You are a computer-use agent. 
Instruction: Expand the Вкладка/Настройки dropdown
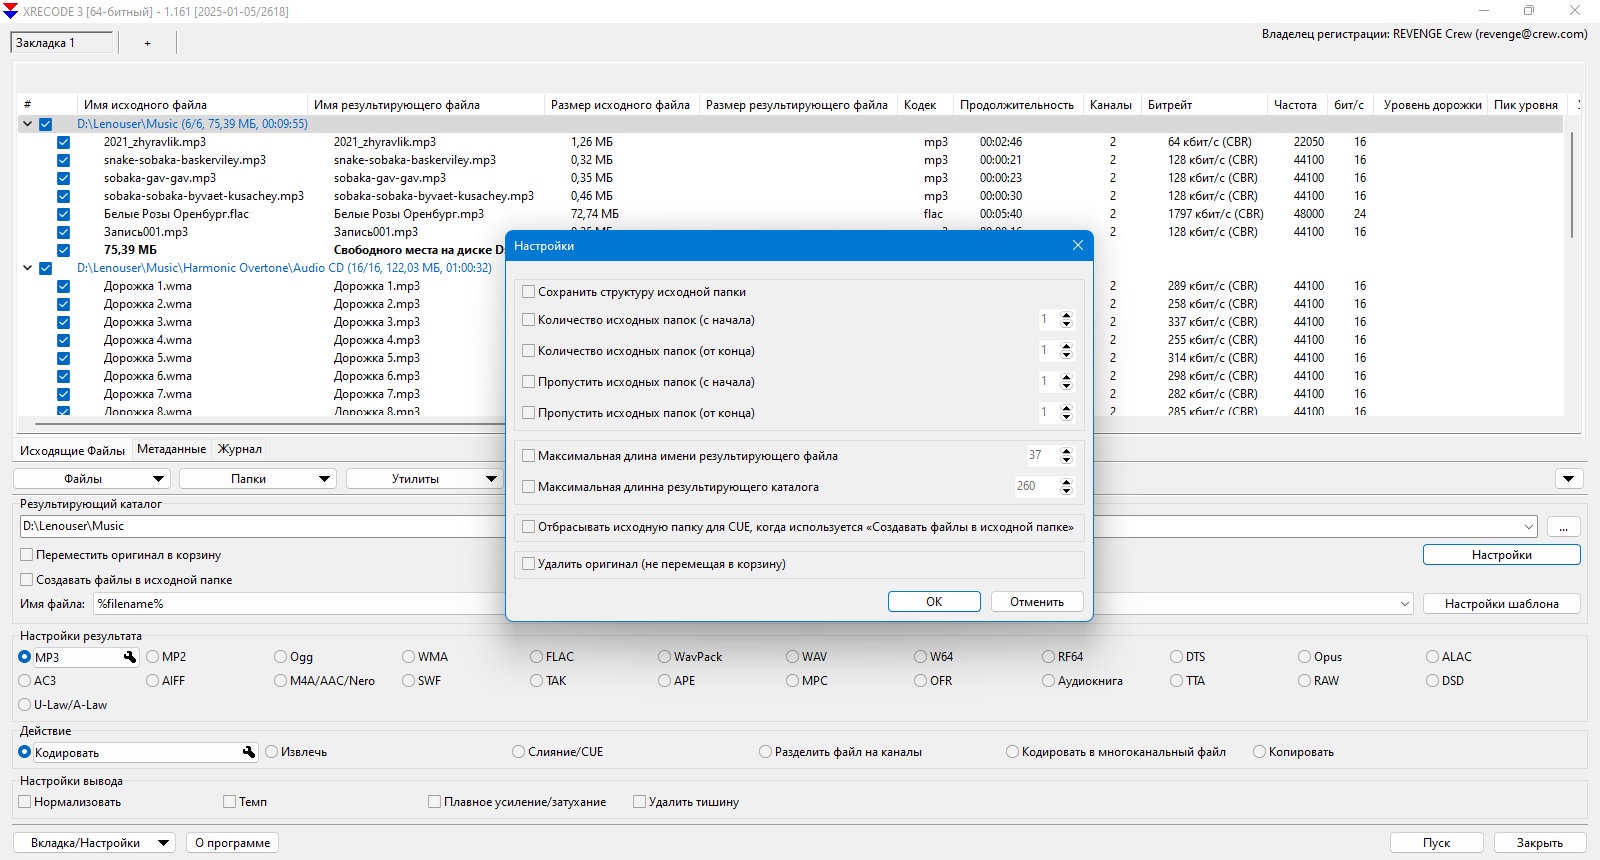[x=94, y=843]
